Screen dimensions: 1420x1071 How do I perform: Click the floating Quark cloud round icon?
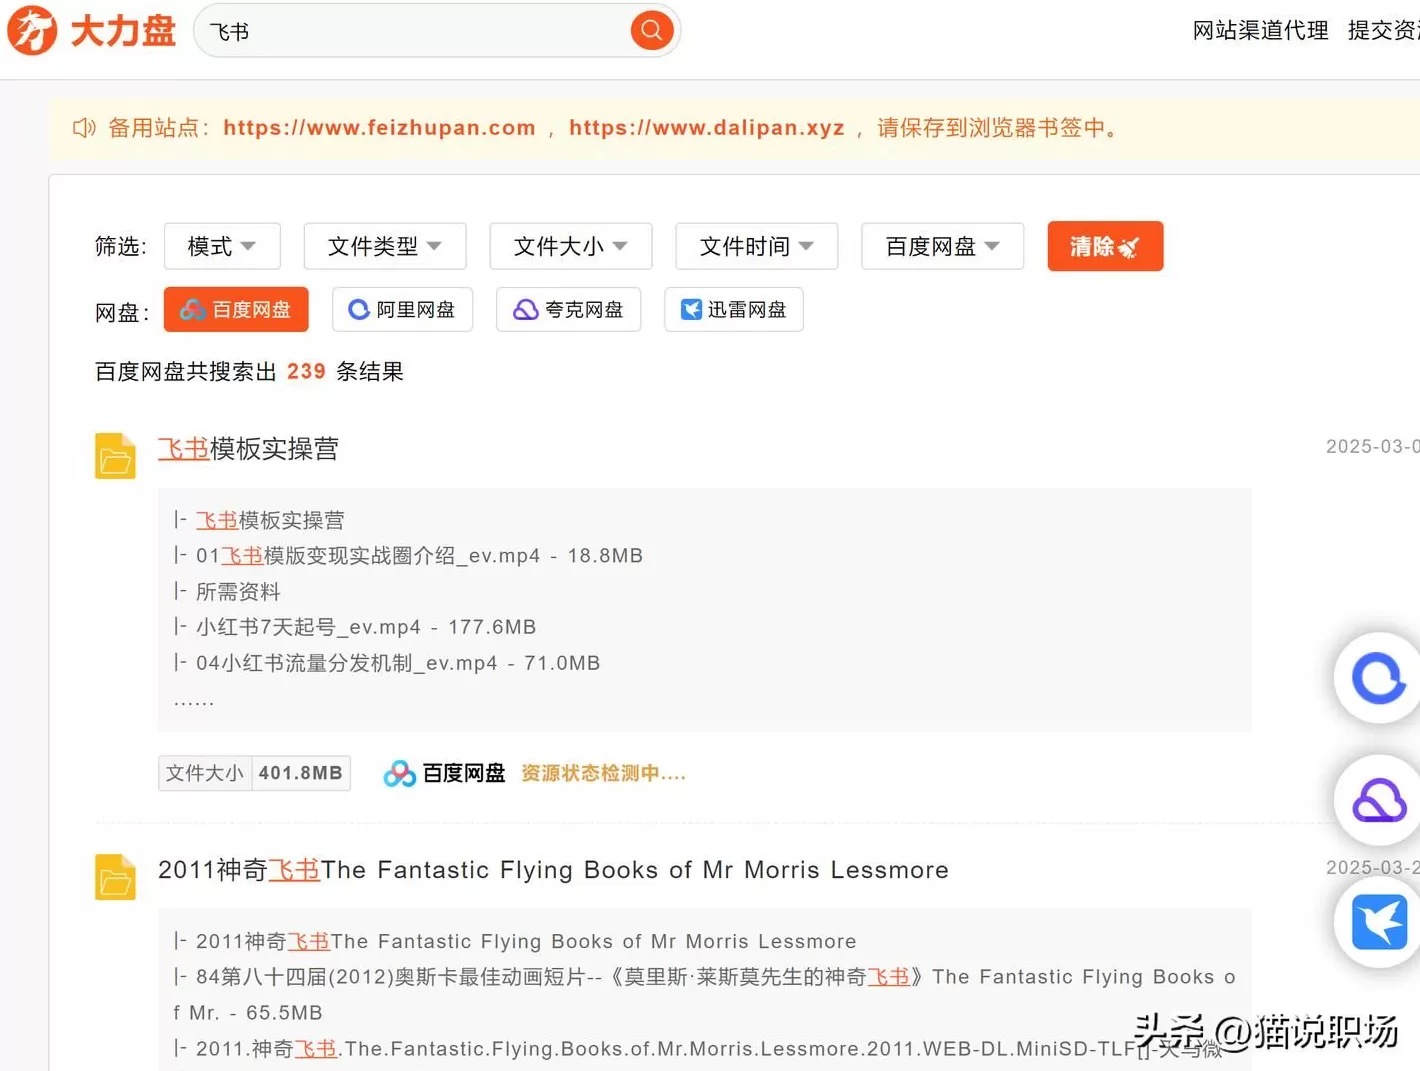tap(1378, 801)
